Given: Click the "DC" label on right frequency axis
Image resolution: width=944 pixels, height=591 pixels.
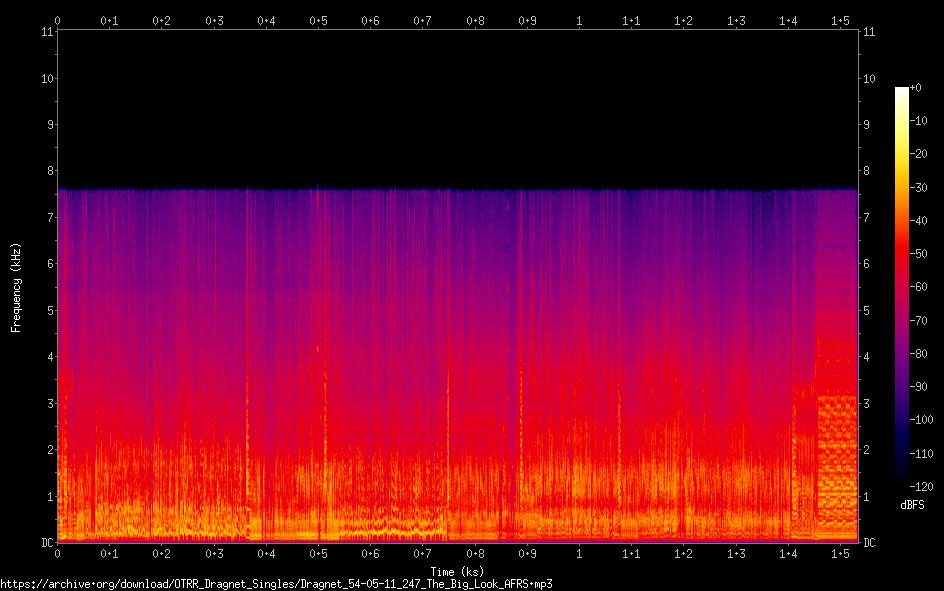Looking at the screenshot, I should click(870, 543).
